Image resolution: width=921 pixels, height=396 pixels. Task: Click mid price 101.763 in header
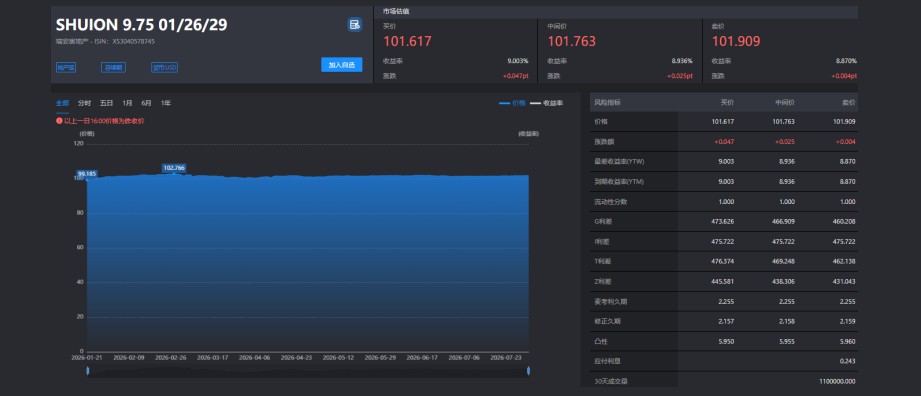572,41
